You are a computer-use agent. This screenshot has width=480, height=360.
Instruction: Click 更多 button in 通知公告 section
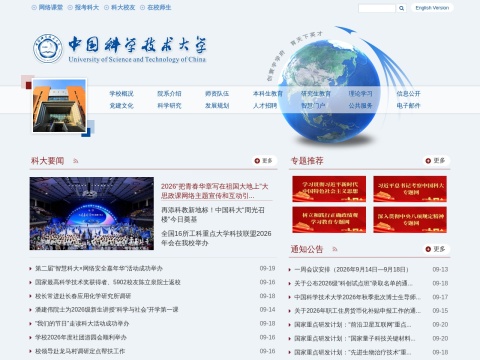436,249
